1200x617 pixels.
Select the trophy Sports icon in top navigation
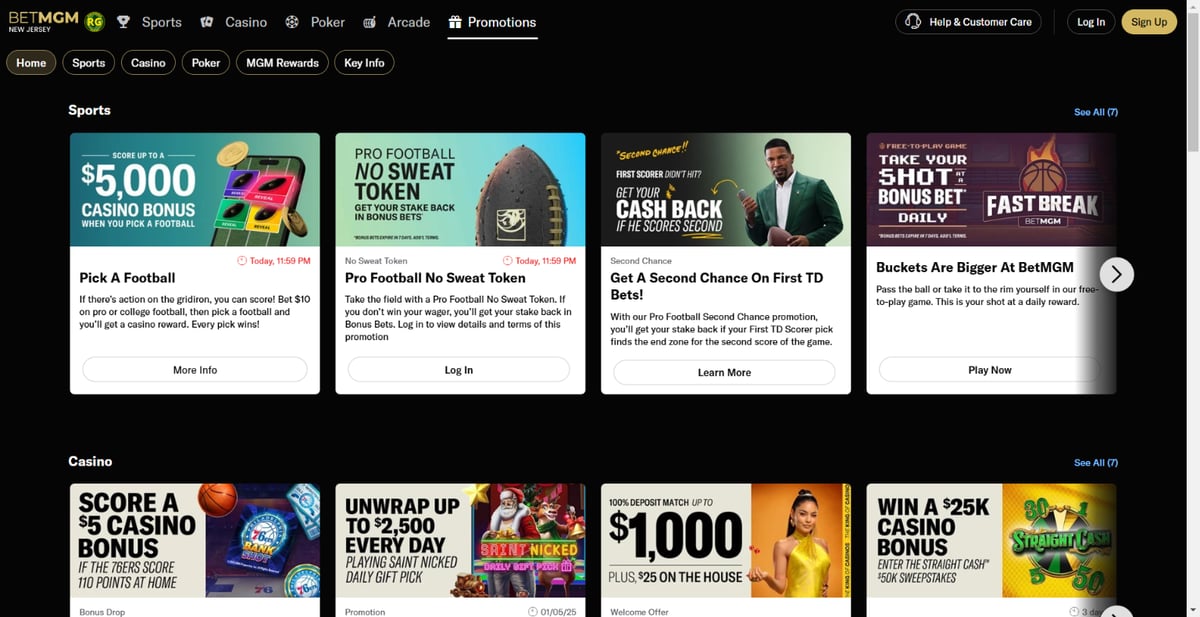point(123,22)
